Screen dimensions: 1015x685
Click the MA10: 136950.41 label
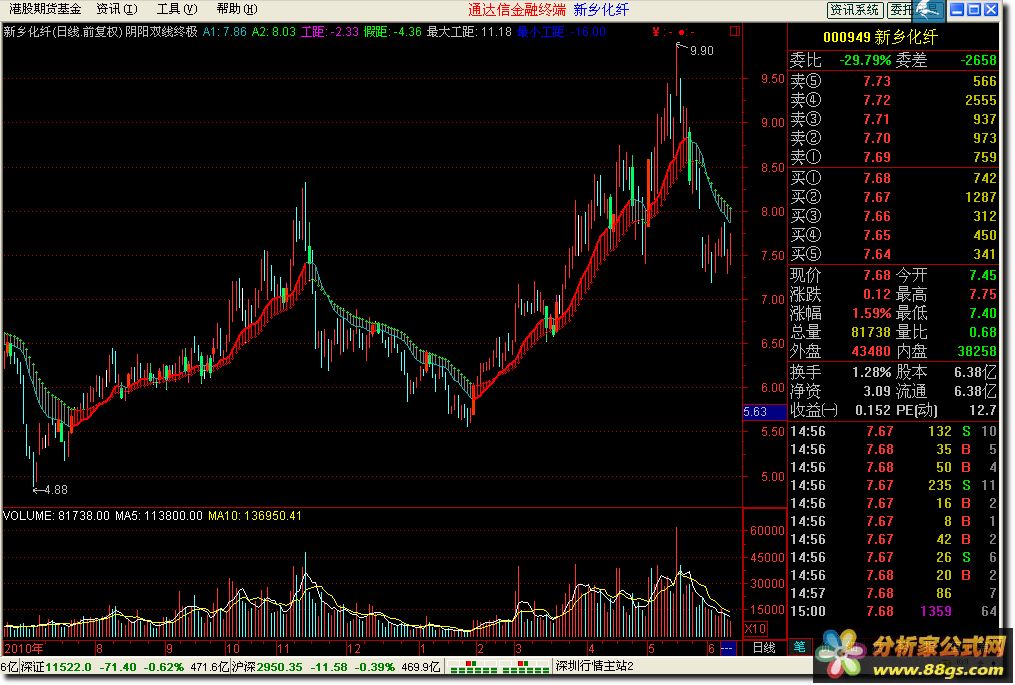click(x=254, y=516)
